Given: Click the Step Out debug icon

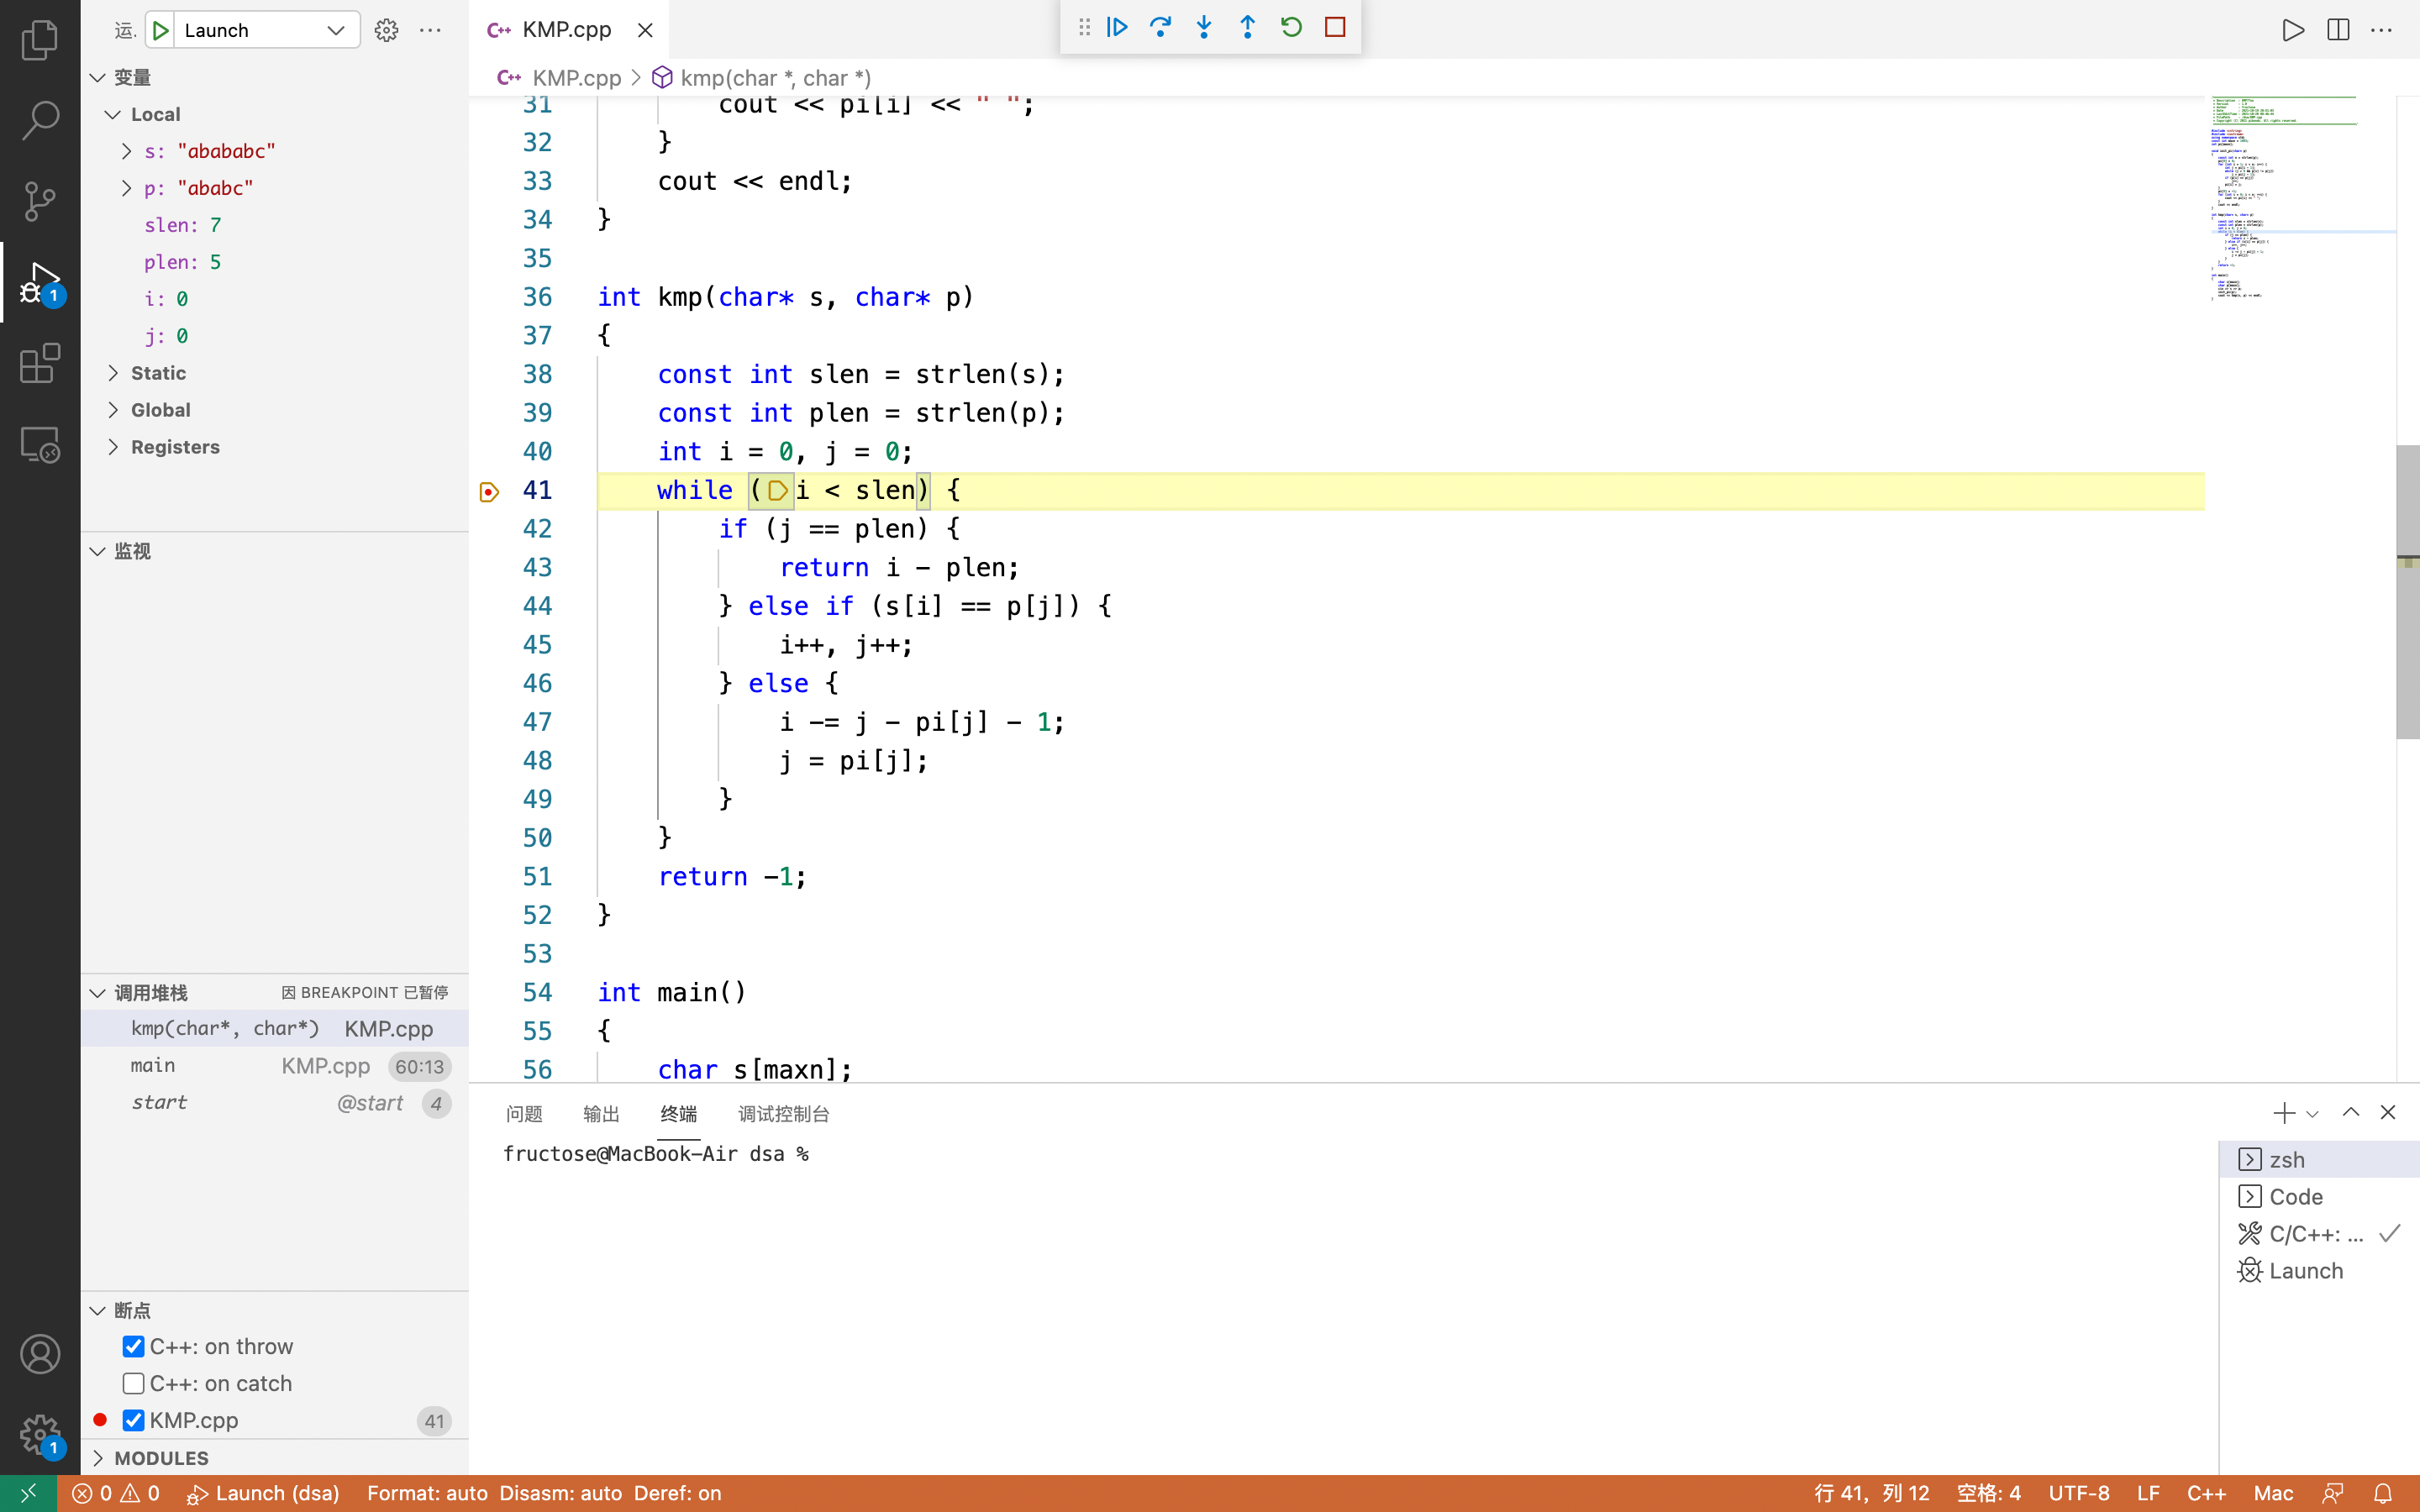Looking at the screenshot, I should pyautogui.click(x=1247, y=27).
